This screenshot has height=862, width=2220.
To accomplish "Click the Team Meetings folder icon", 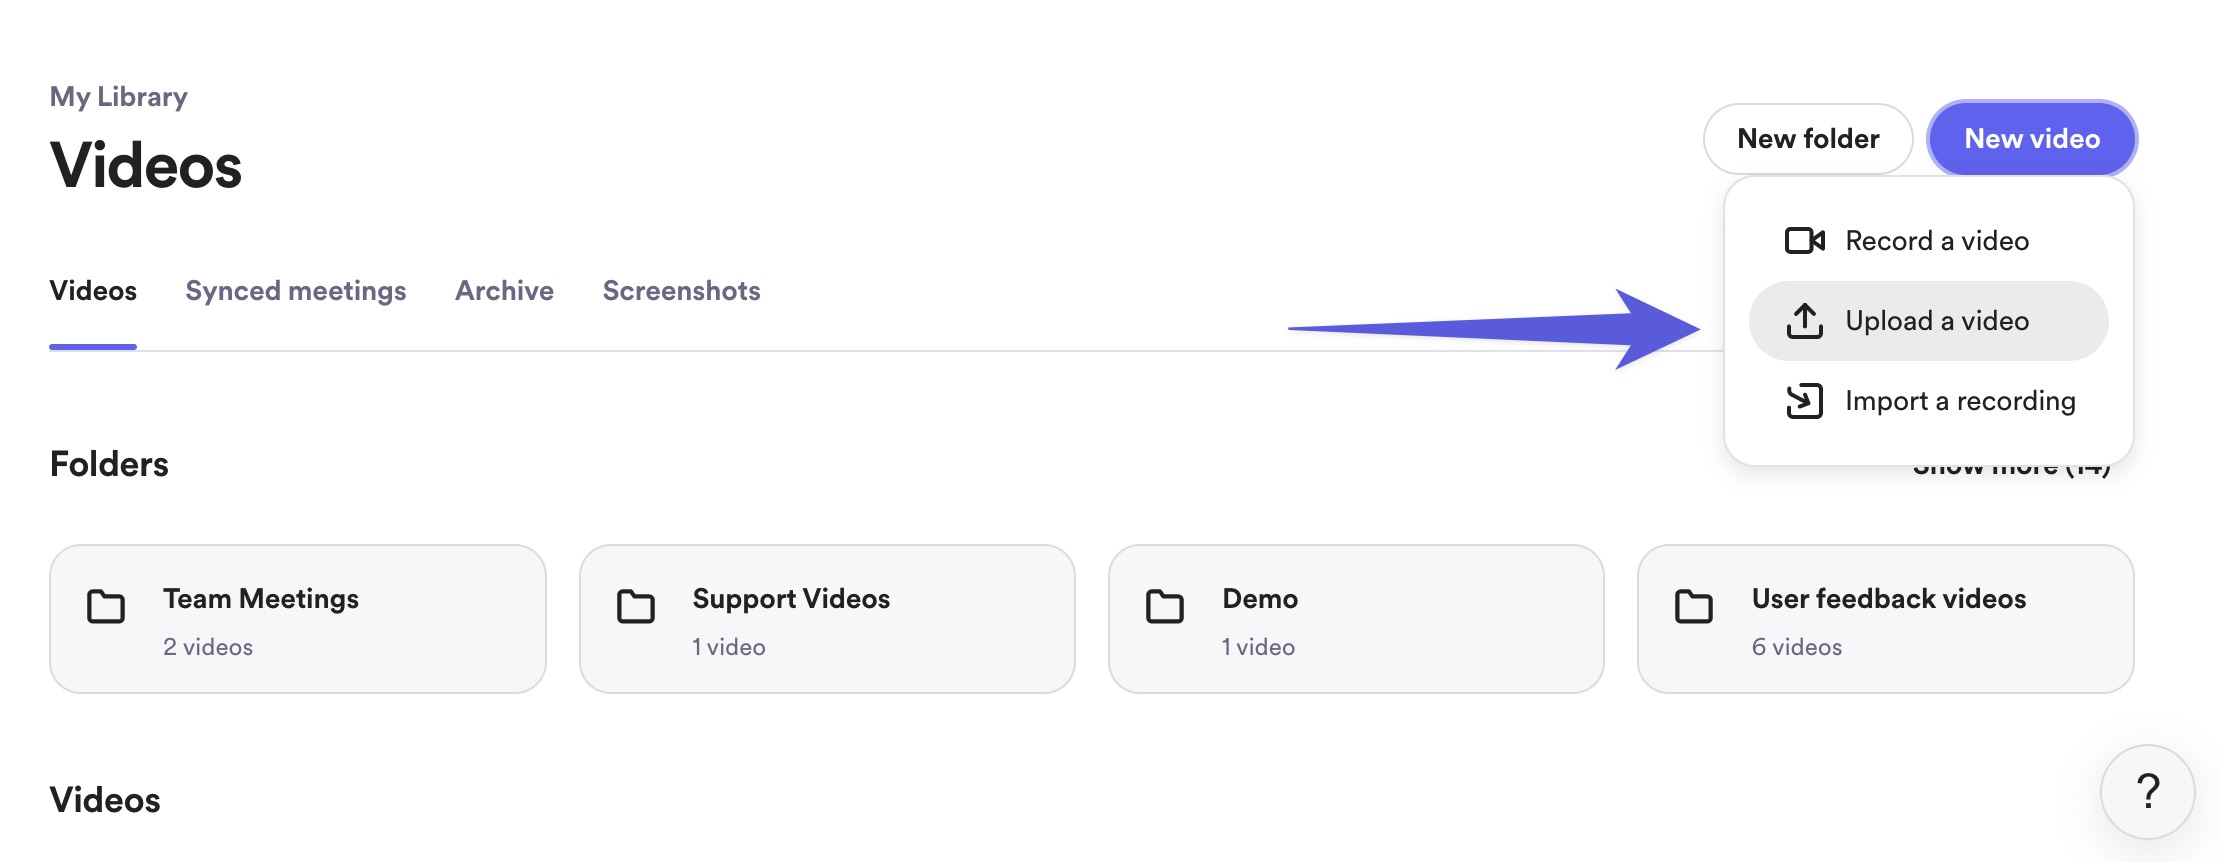I will tap(106, 606).
